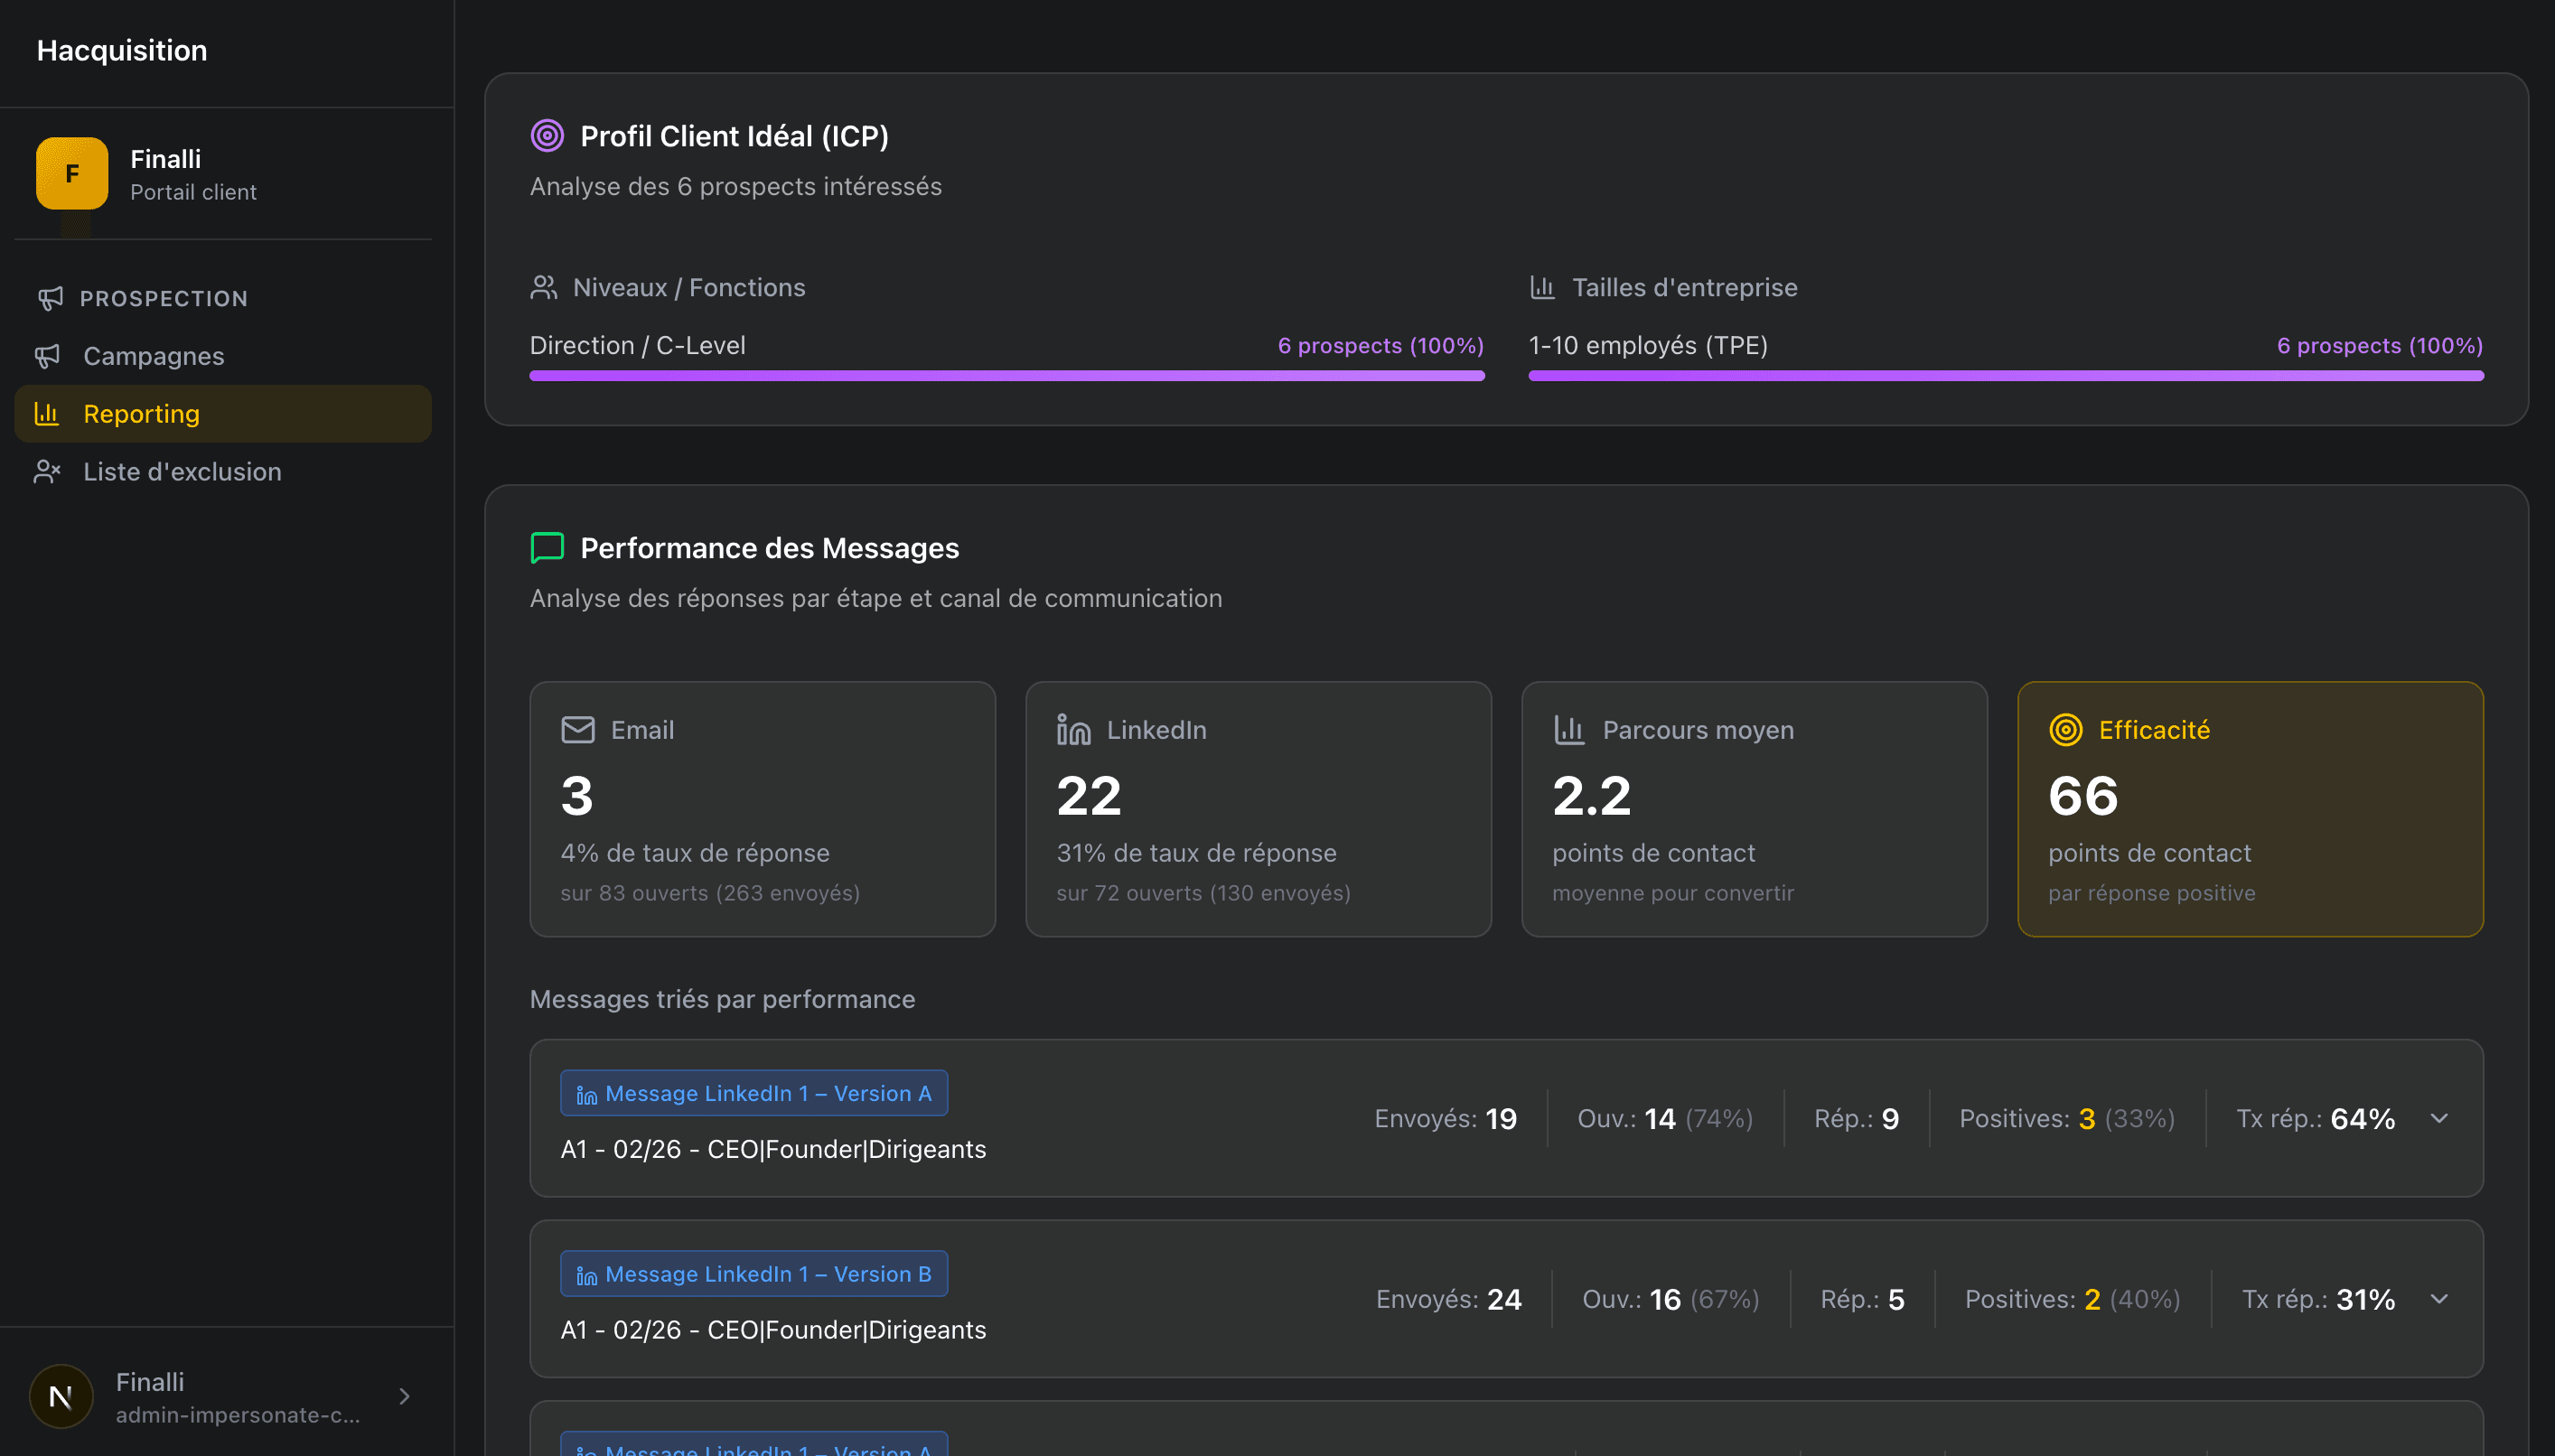
Task: Select the Reporting menu item
Action: tap(223, 414)
